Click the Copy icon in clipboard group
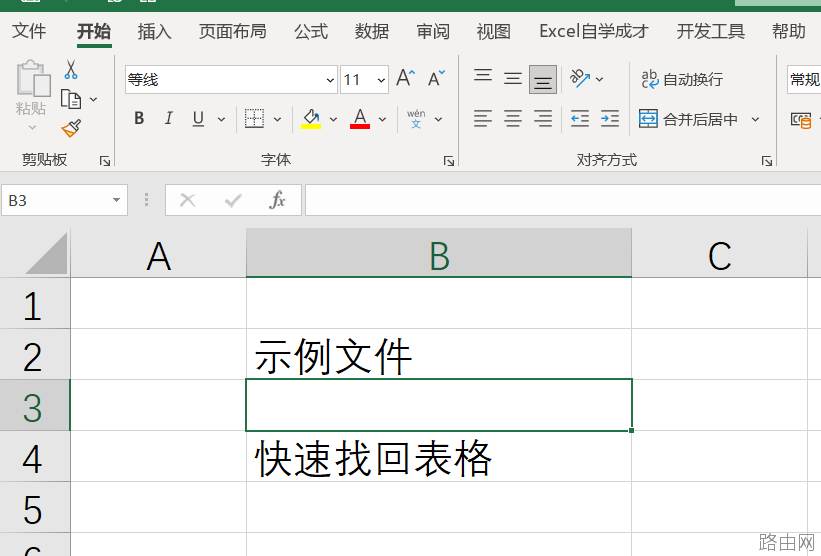Screen dimensions: 821x556 click(71, 99)
